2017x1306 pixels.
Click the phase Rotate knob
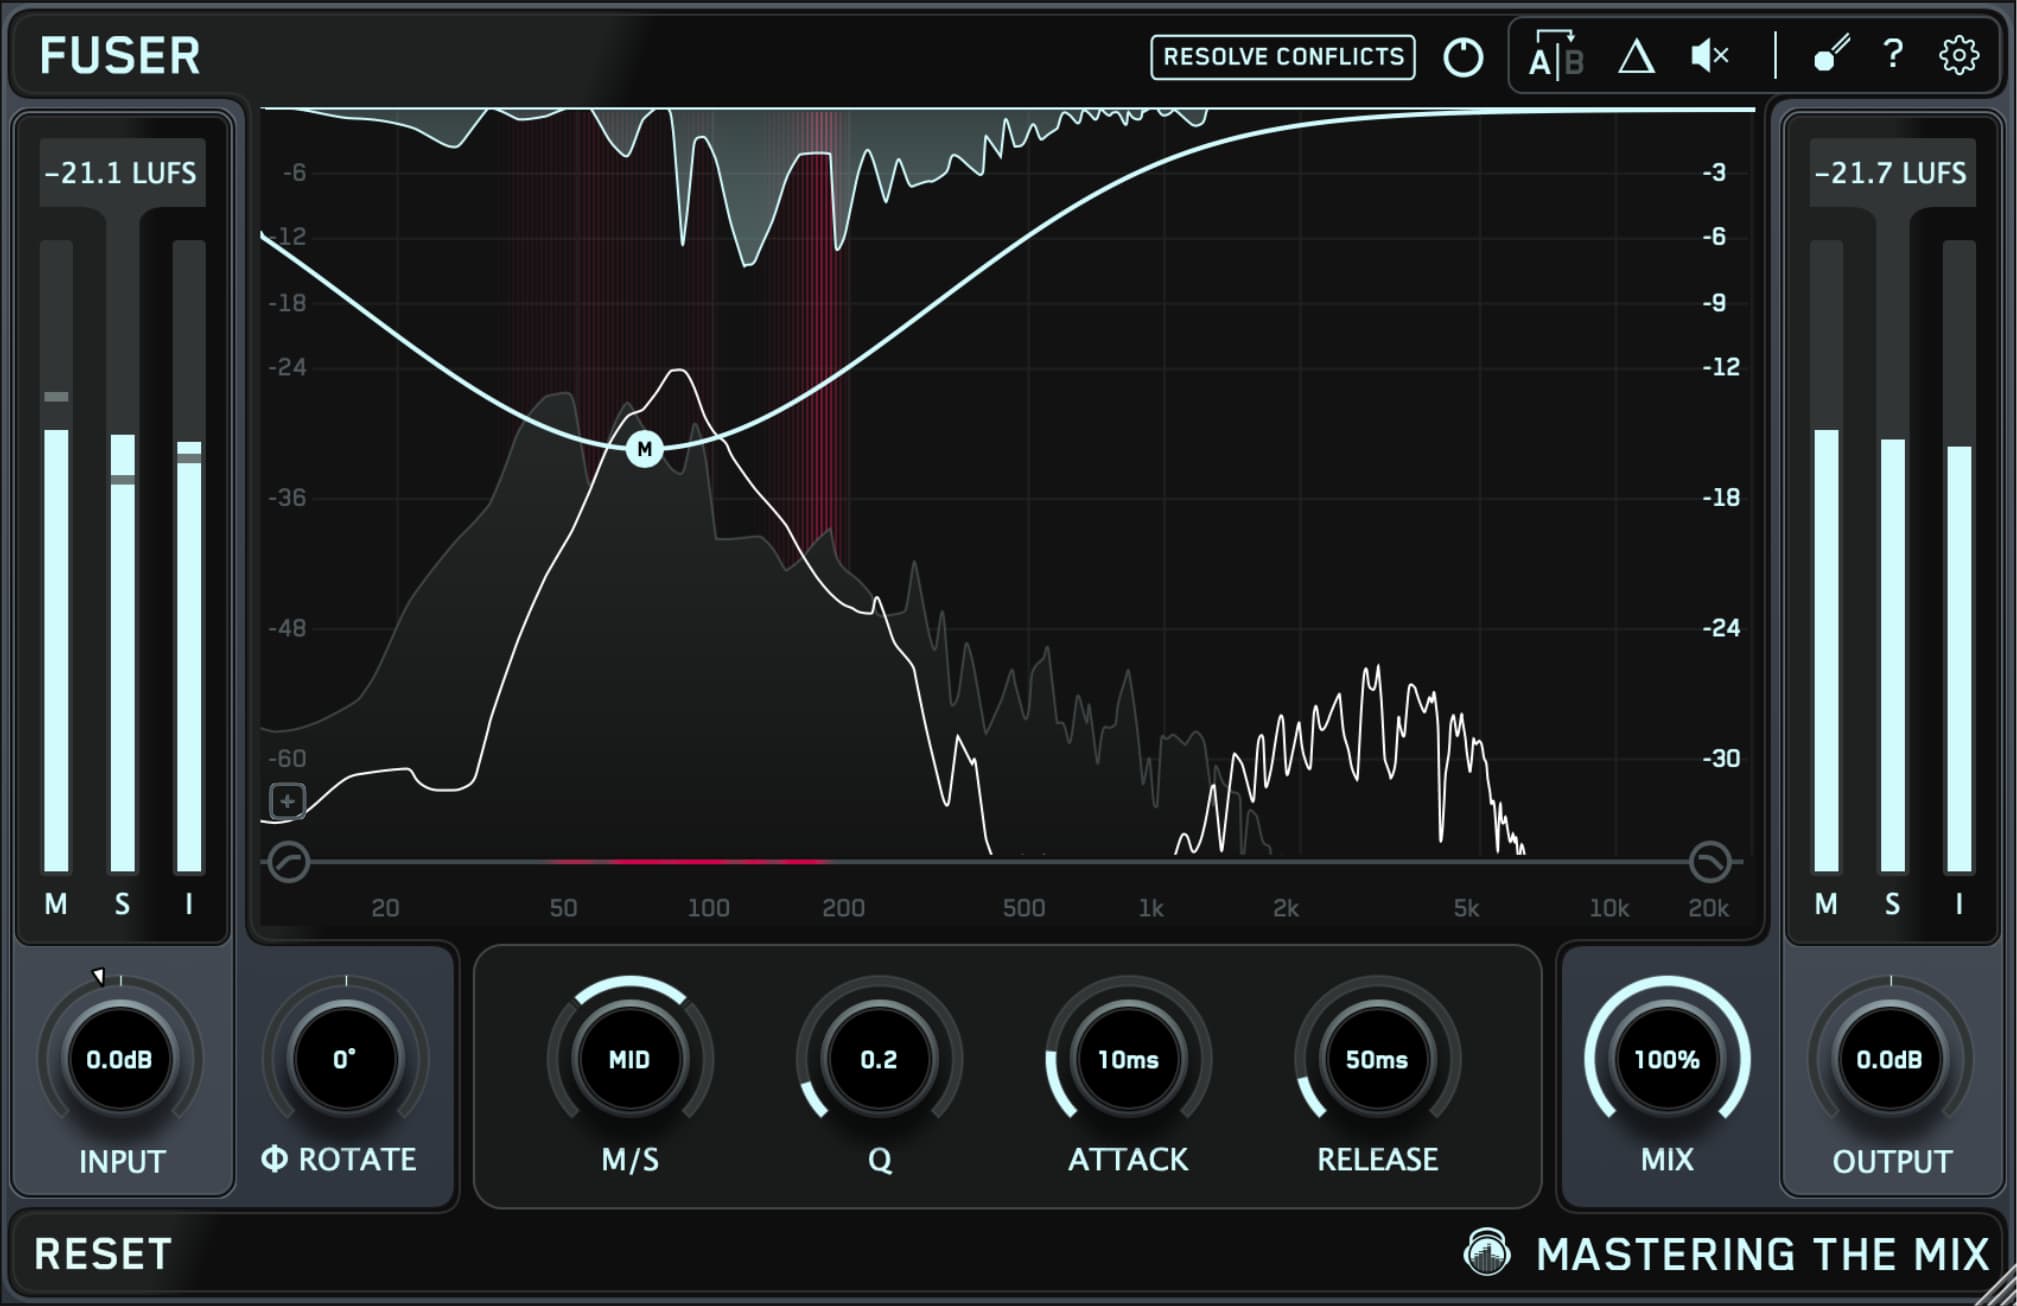click(345, 1059)
